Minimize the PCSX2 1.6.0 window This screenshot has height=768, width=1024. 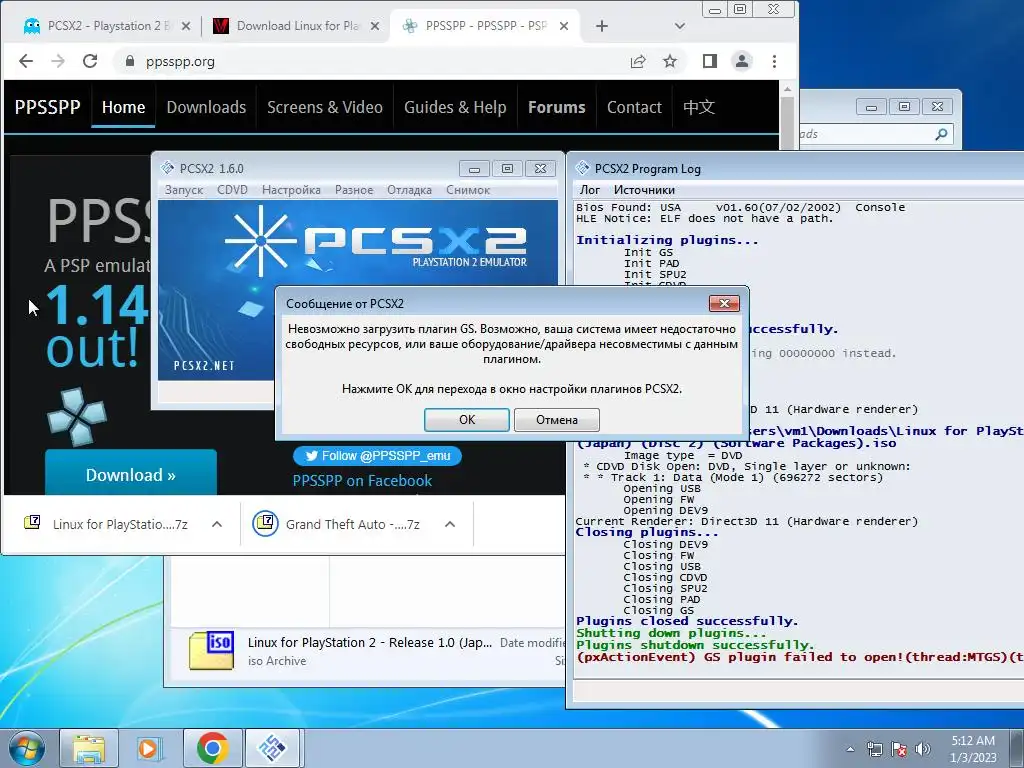pyautogui.click(x=474, y=169)
